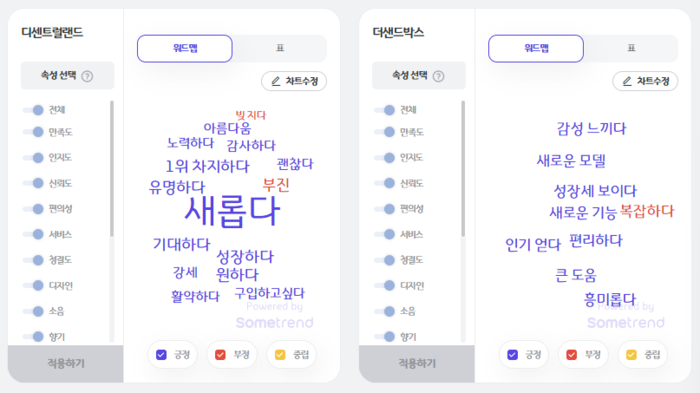
Task: Uncheck 중립 checkbox under 더센트럴랜드 word cloud
Action: pos(280,355)
